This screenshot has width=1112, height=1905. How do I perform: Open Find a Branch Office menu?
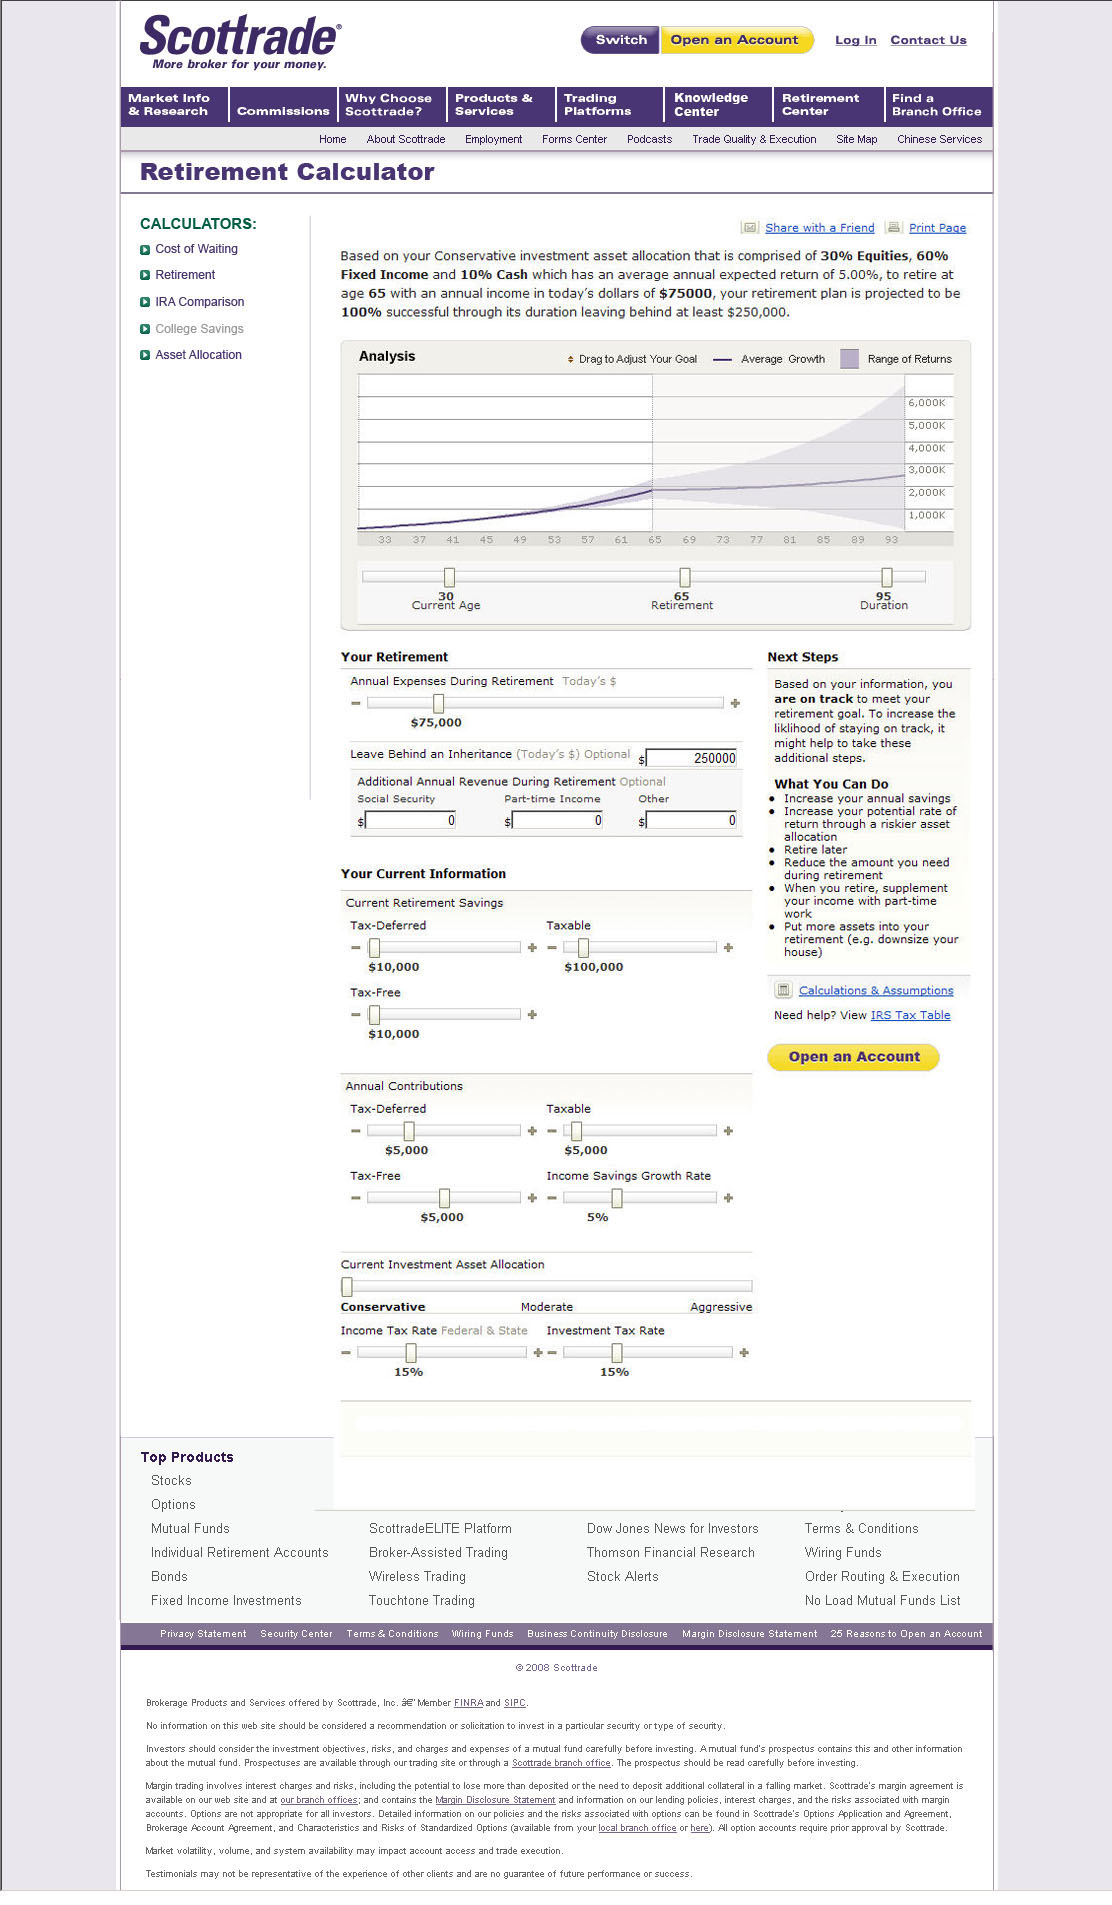[937, 105]
